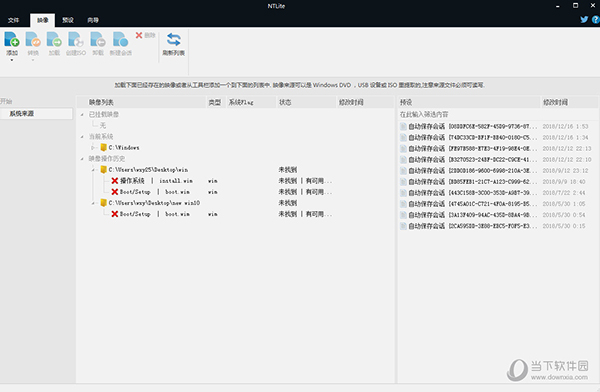Click the red X 删除 (Delete) button

coord(145,35)
